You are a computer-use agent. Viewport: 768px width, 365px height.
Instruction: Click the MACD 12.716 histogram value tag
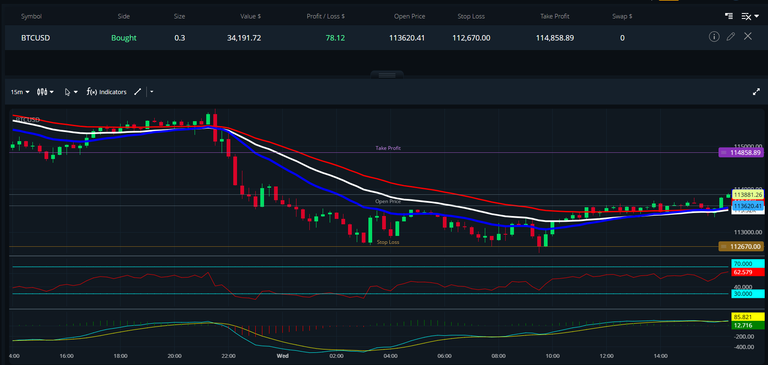747,325
